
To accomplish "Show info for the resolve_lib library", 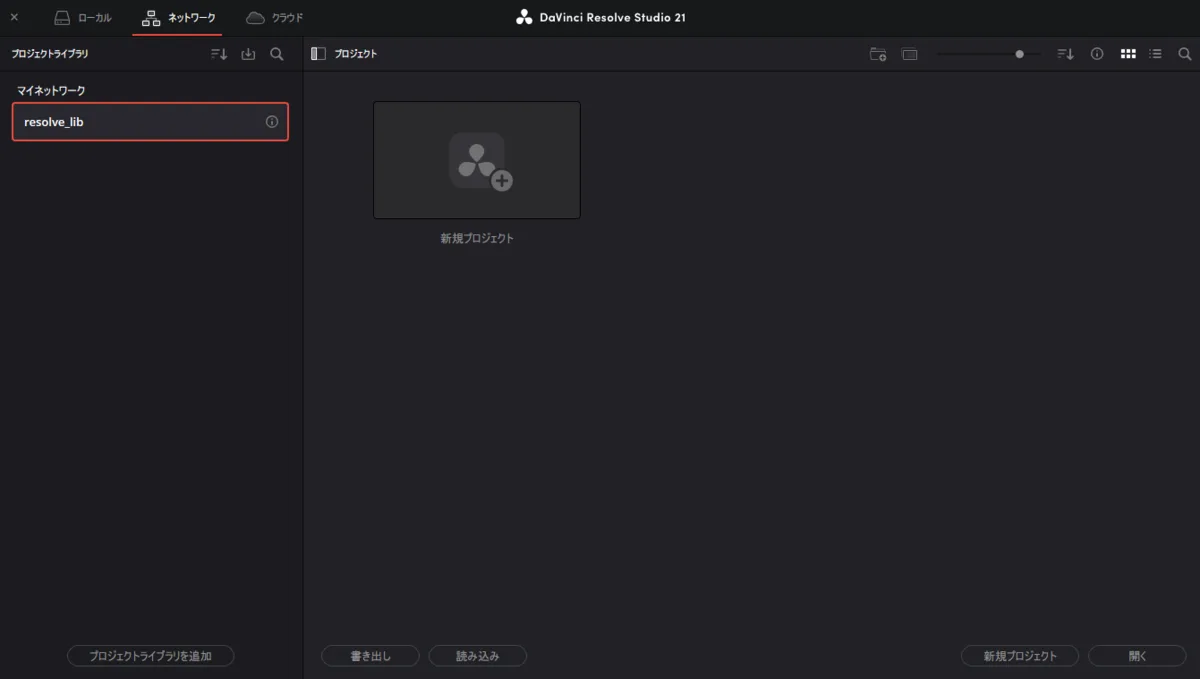I will 271,122.
